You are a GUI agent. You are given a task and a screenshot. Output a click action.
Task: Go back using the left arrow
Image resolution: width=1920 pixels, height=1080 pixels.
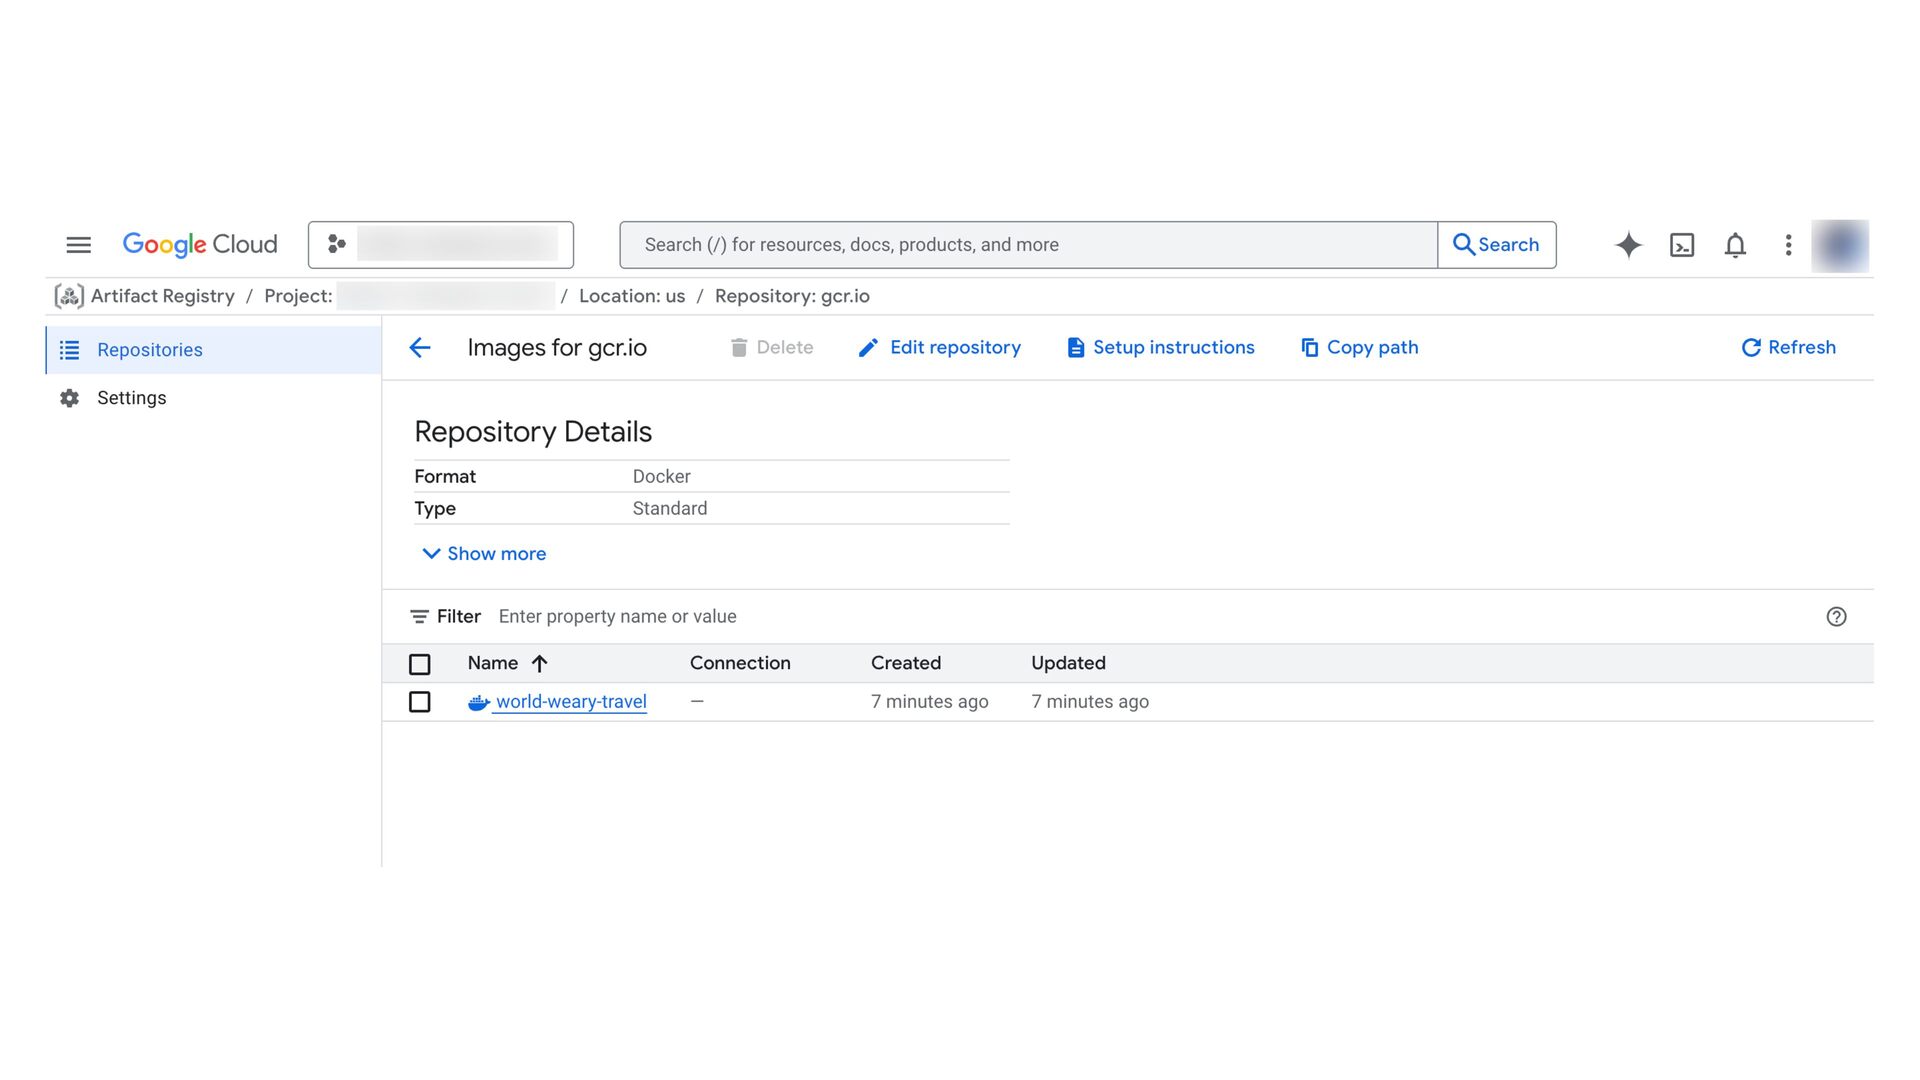click(x=420, y=348)
